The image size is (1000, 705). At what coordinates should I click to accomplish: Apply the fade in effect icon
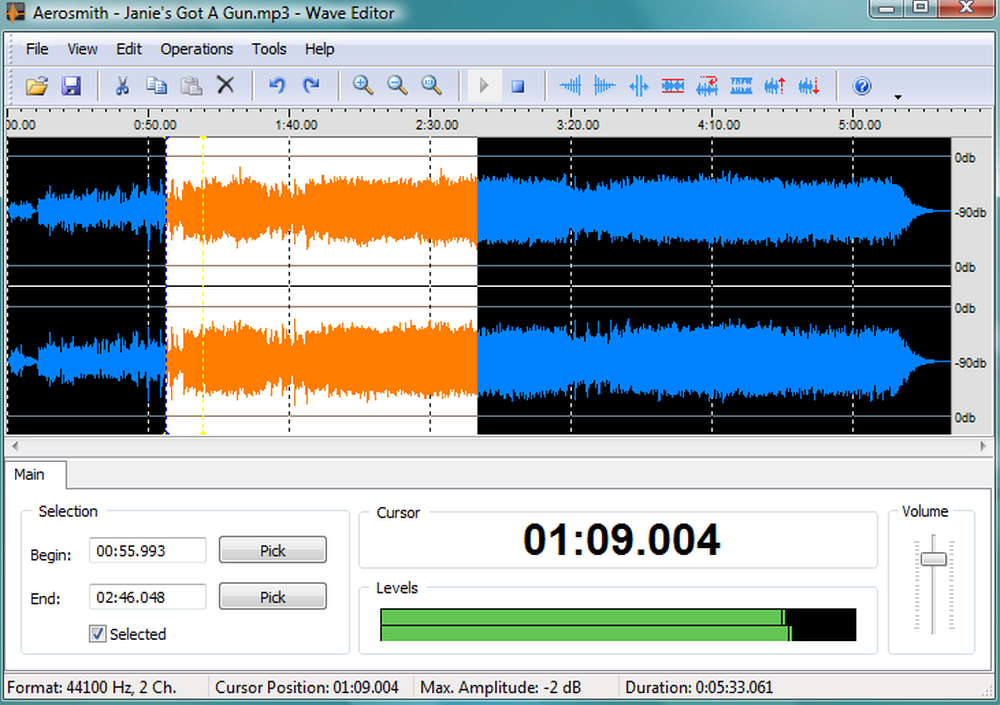[570, 85]
